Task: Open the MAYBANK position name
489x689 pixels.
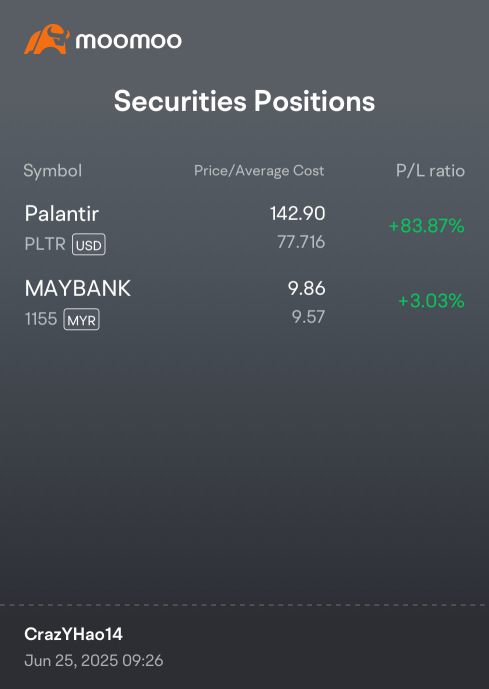Action: tap(78, 289)
